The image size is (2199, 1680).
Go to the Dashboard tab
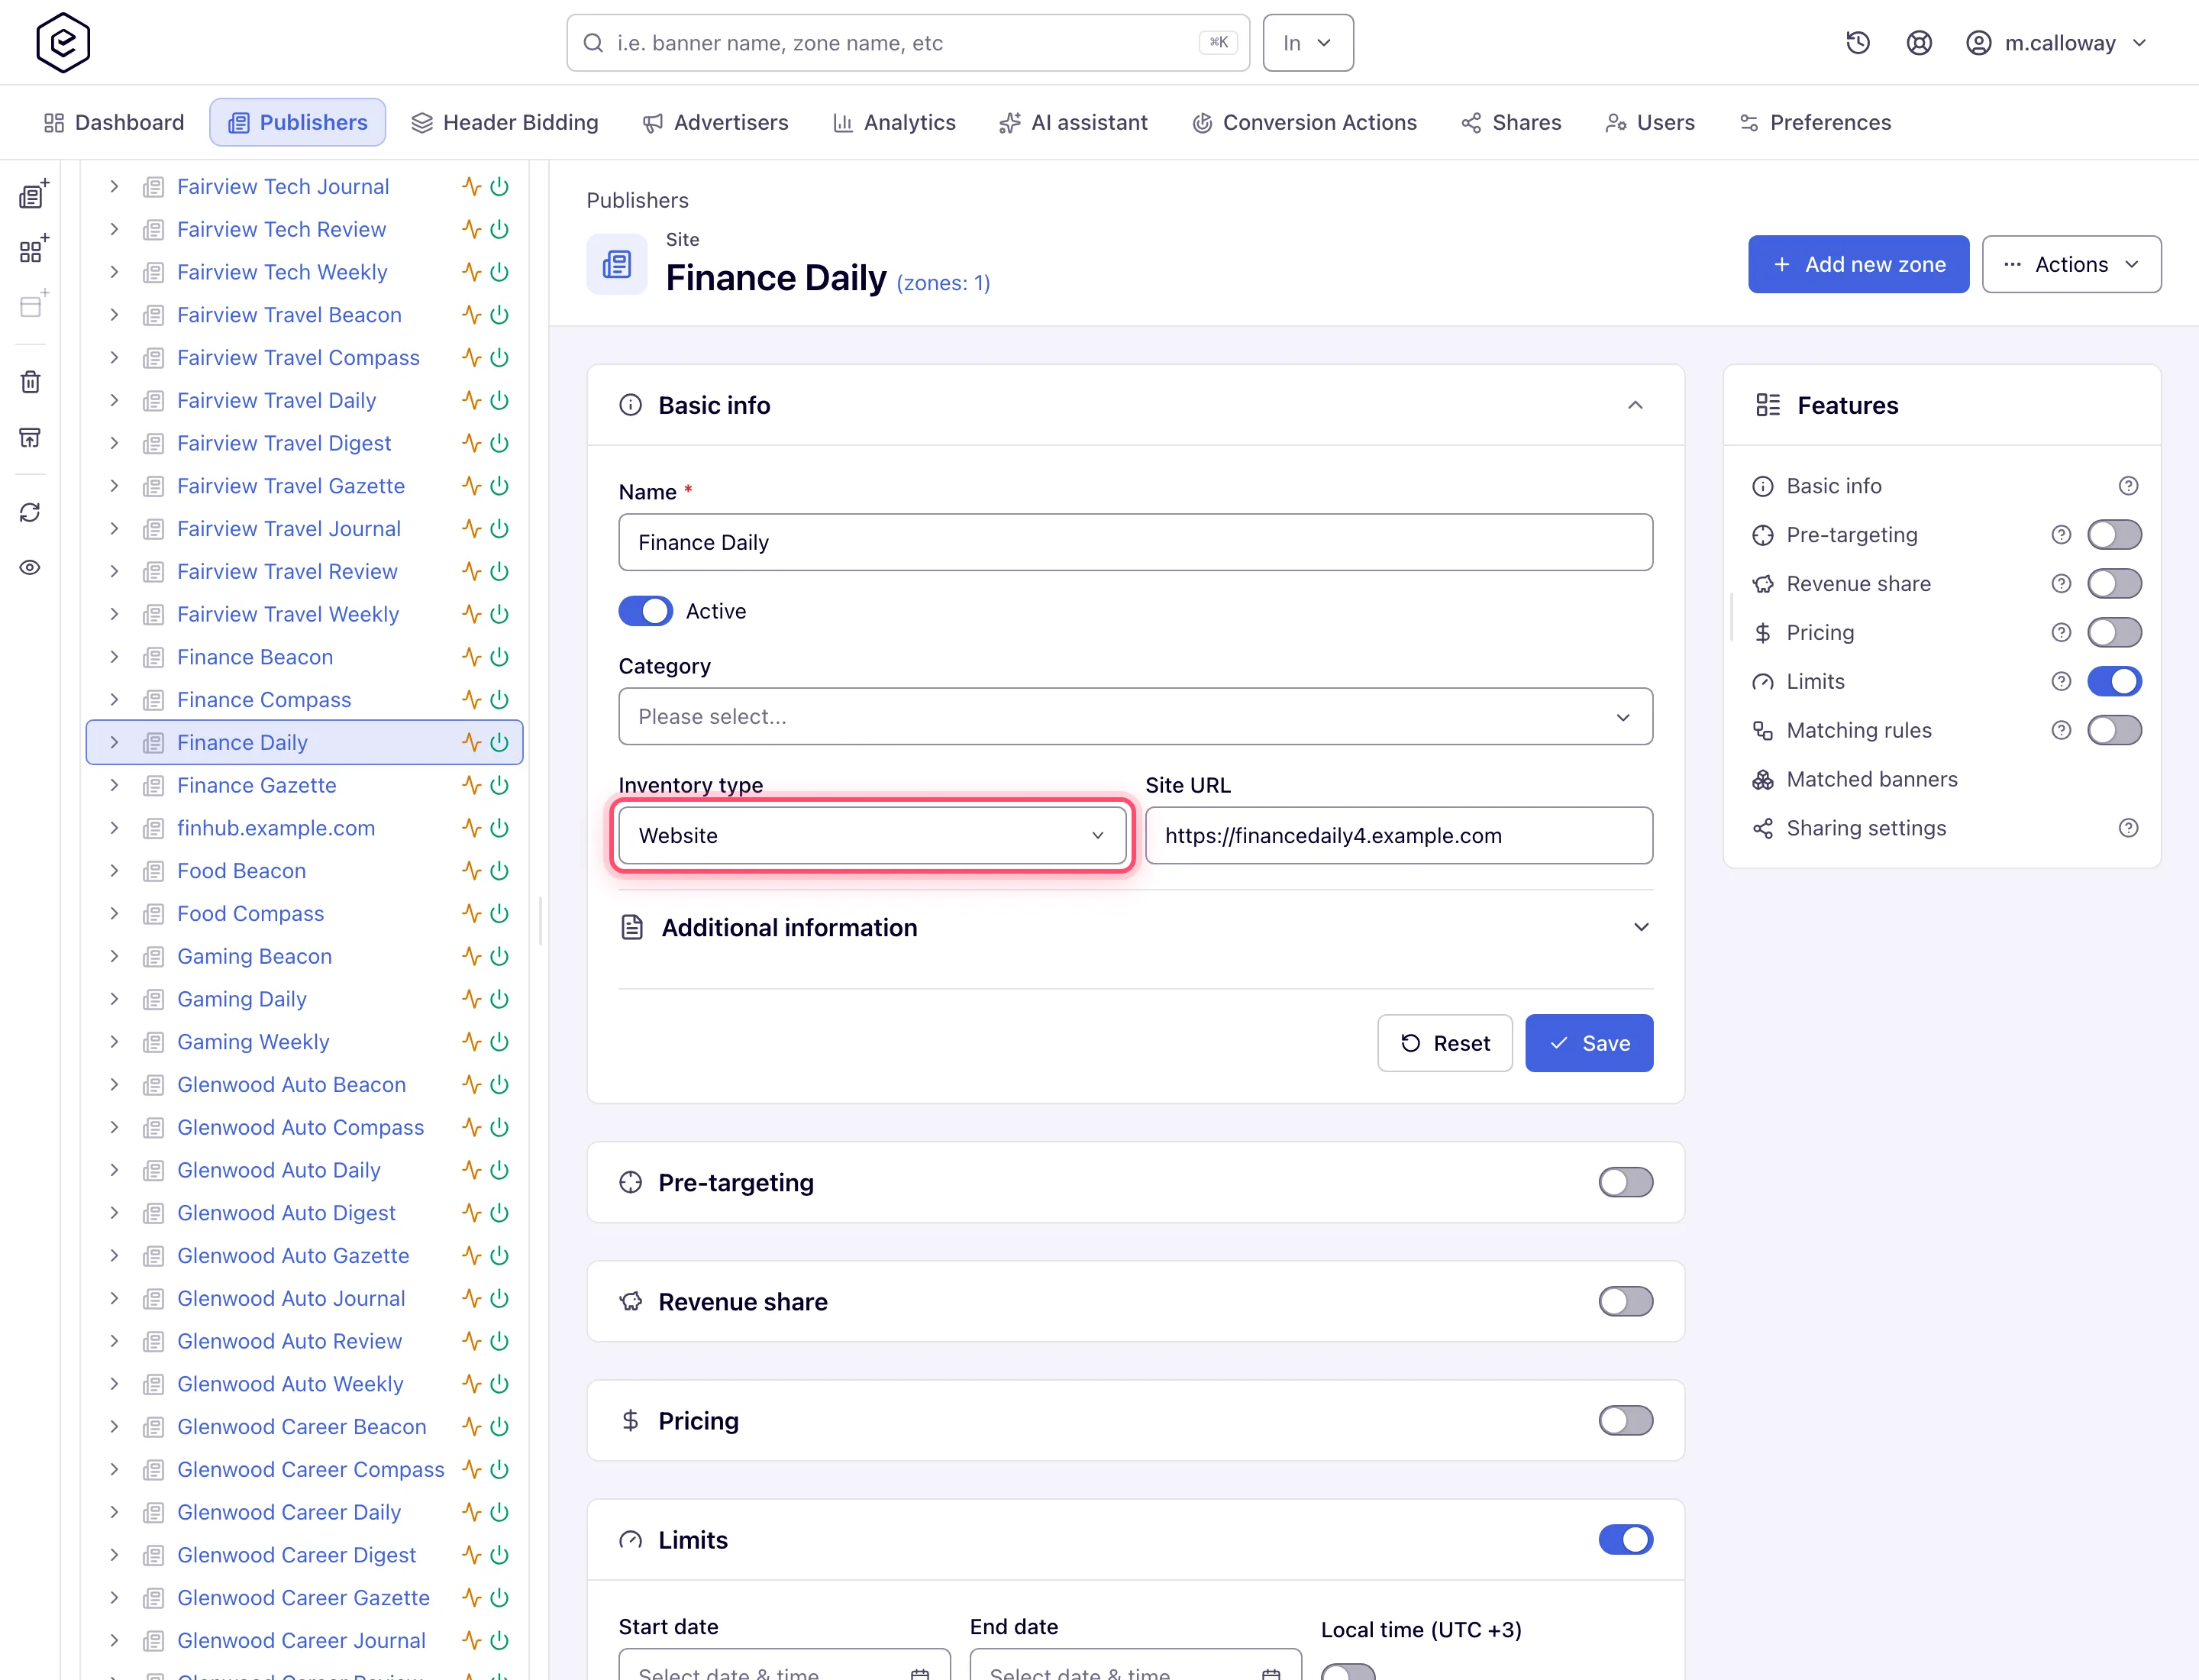pos(114,122)
